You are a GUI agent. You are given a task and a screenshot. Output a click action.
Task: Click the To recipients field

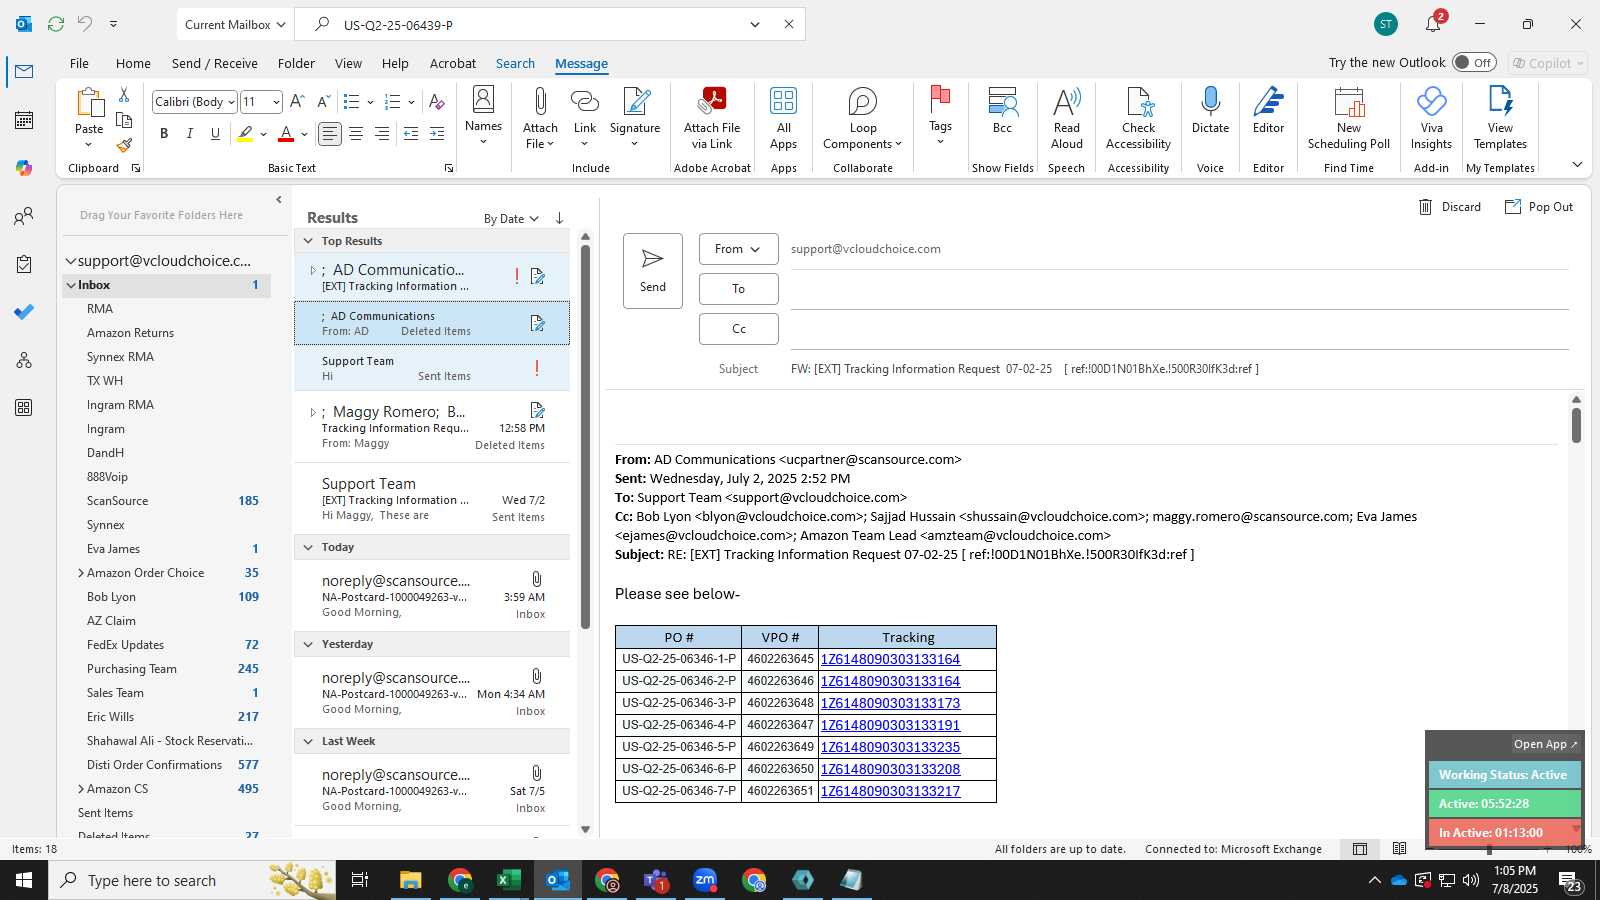[x=1179, y=289]
